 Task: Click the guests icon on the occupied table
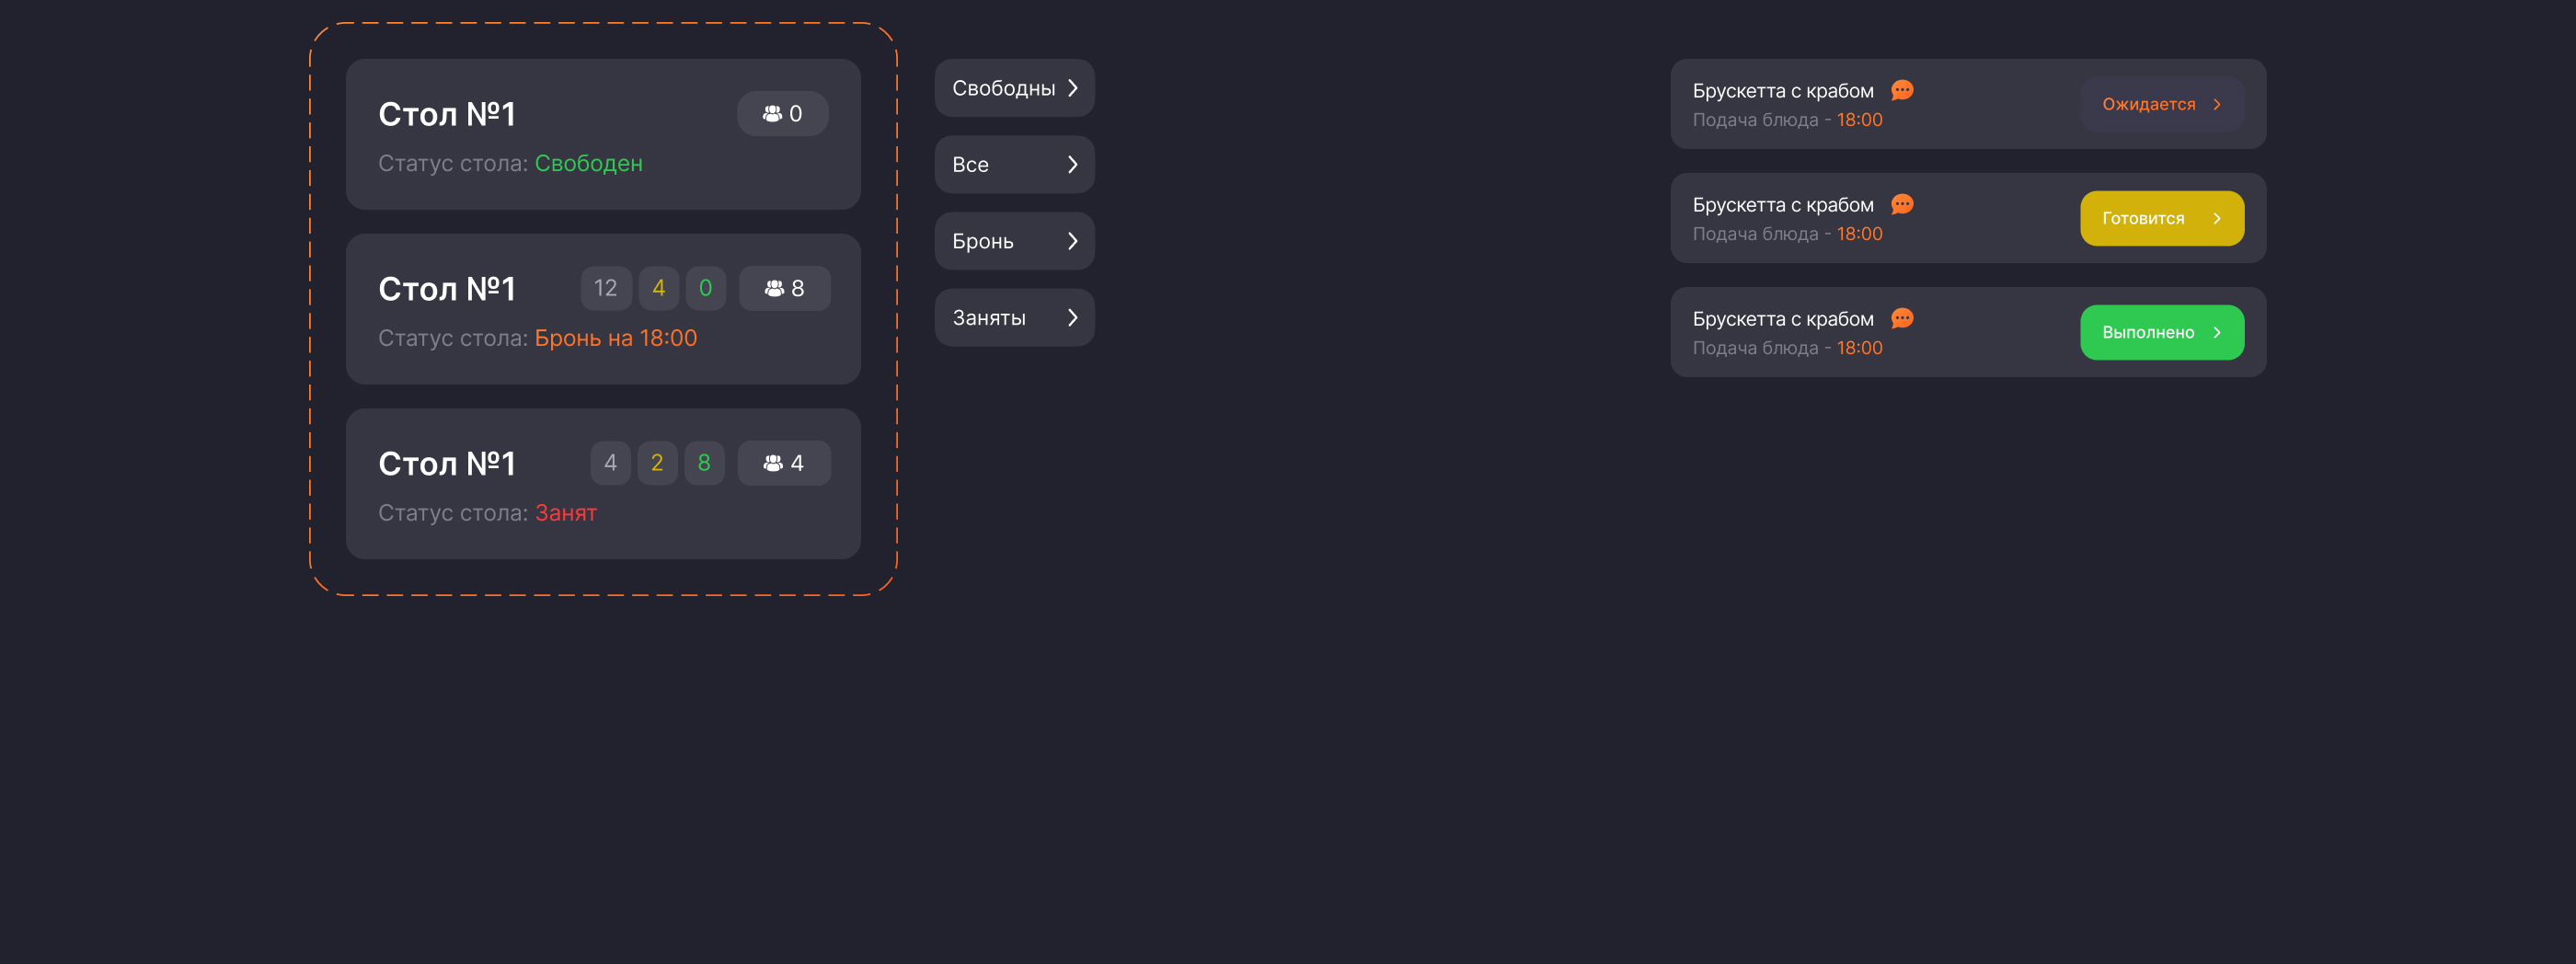773,463
